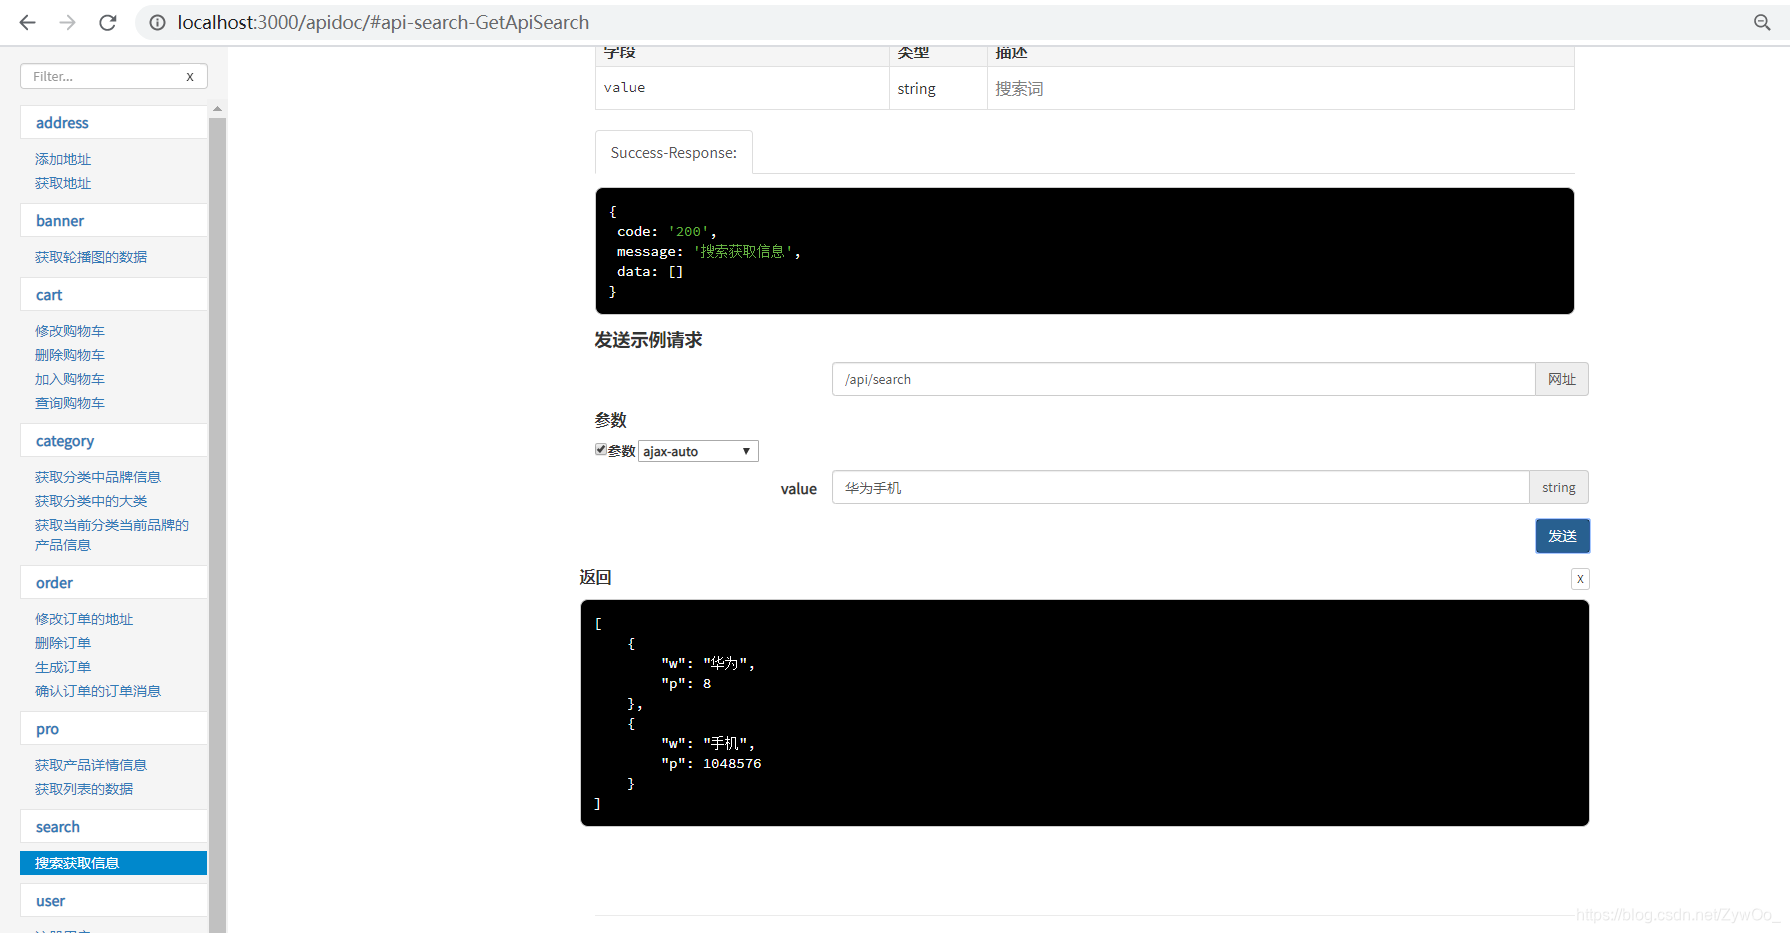Click the sidebar Filter input

[x=102, y=76]
